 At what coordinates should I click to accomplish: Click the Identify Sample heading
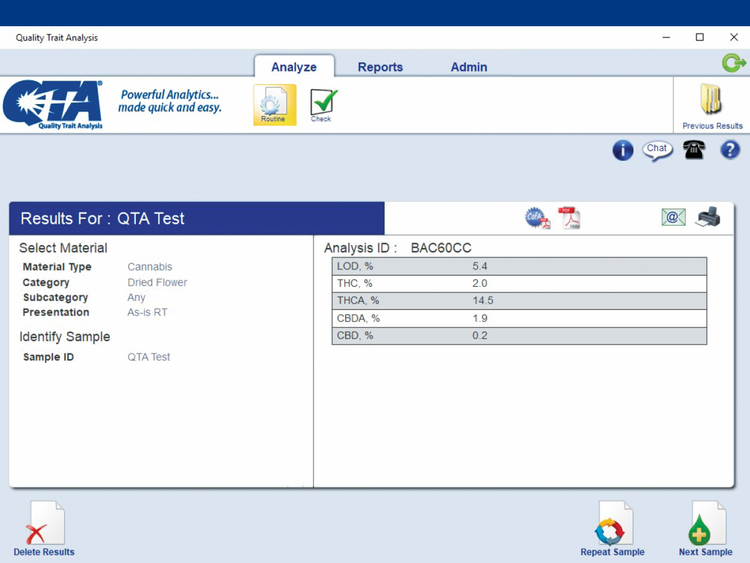[65, 337]
